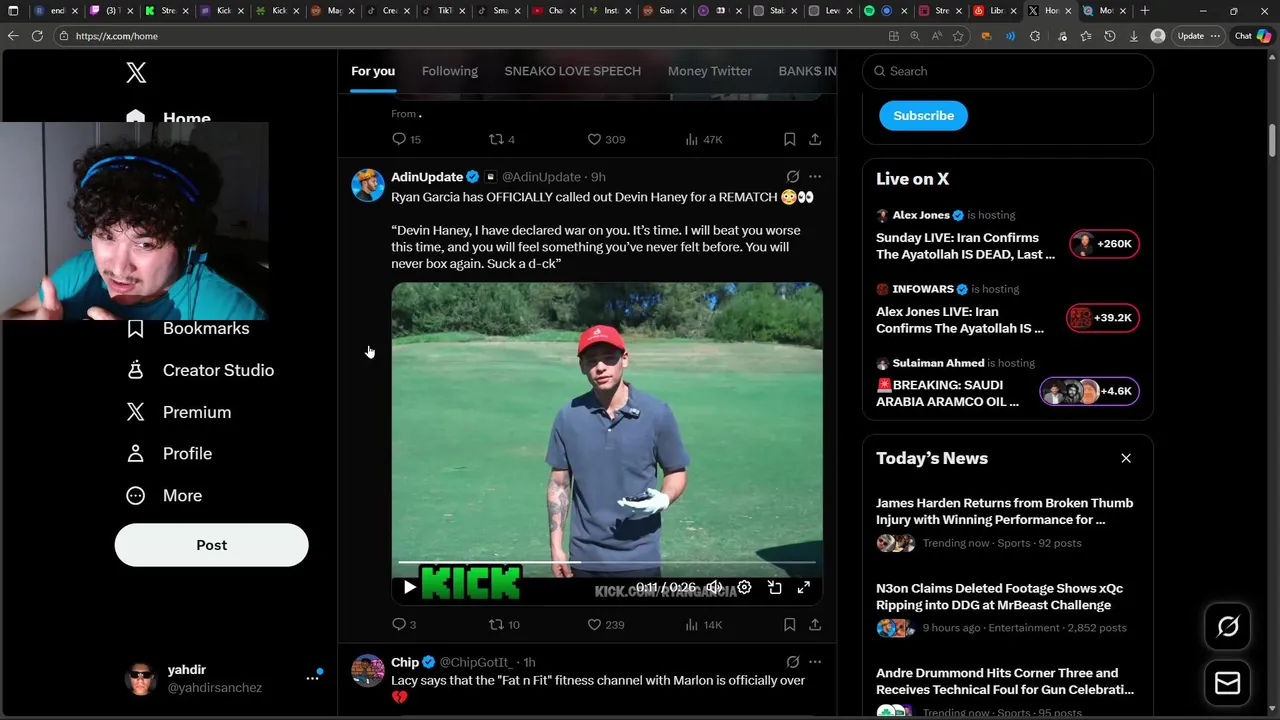
Task: Open the SNEAKO LOVE SPEECH tab
Action: click(572, 71)
